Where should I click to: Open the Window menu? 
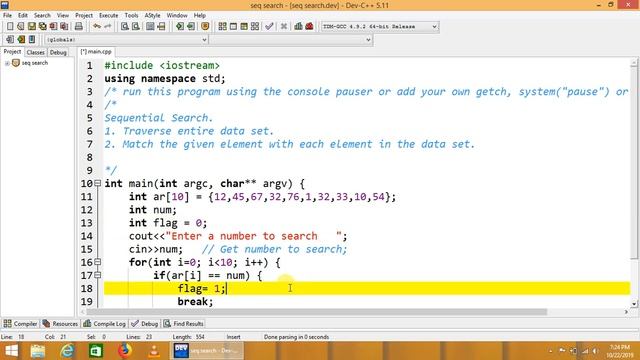pos(177,16)
